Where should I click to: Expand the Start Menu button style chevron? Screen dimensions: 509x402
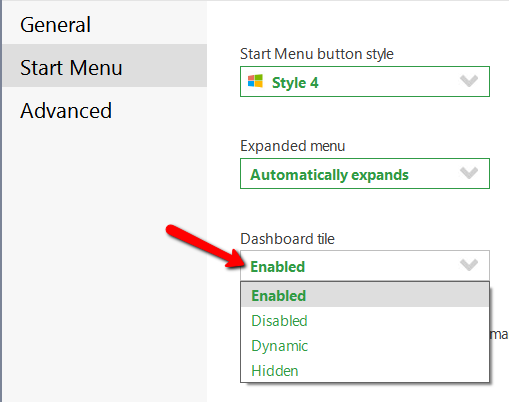pos(469,81)
